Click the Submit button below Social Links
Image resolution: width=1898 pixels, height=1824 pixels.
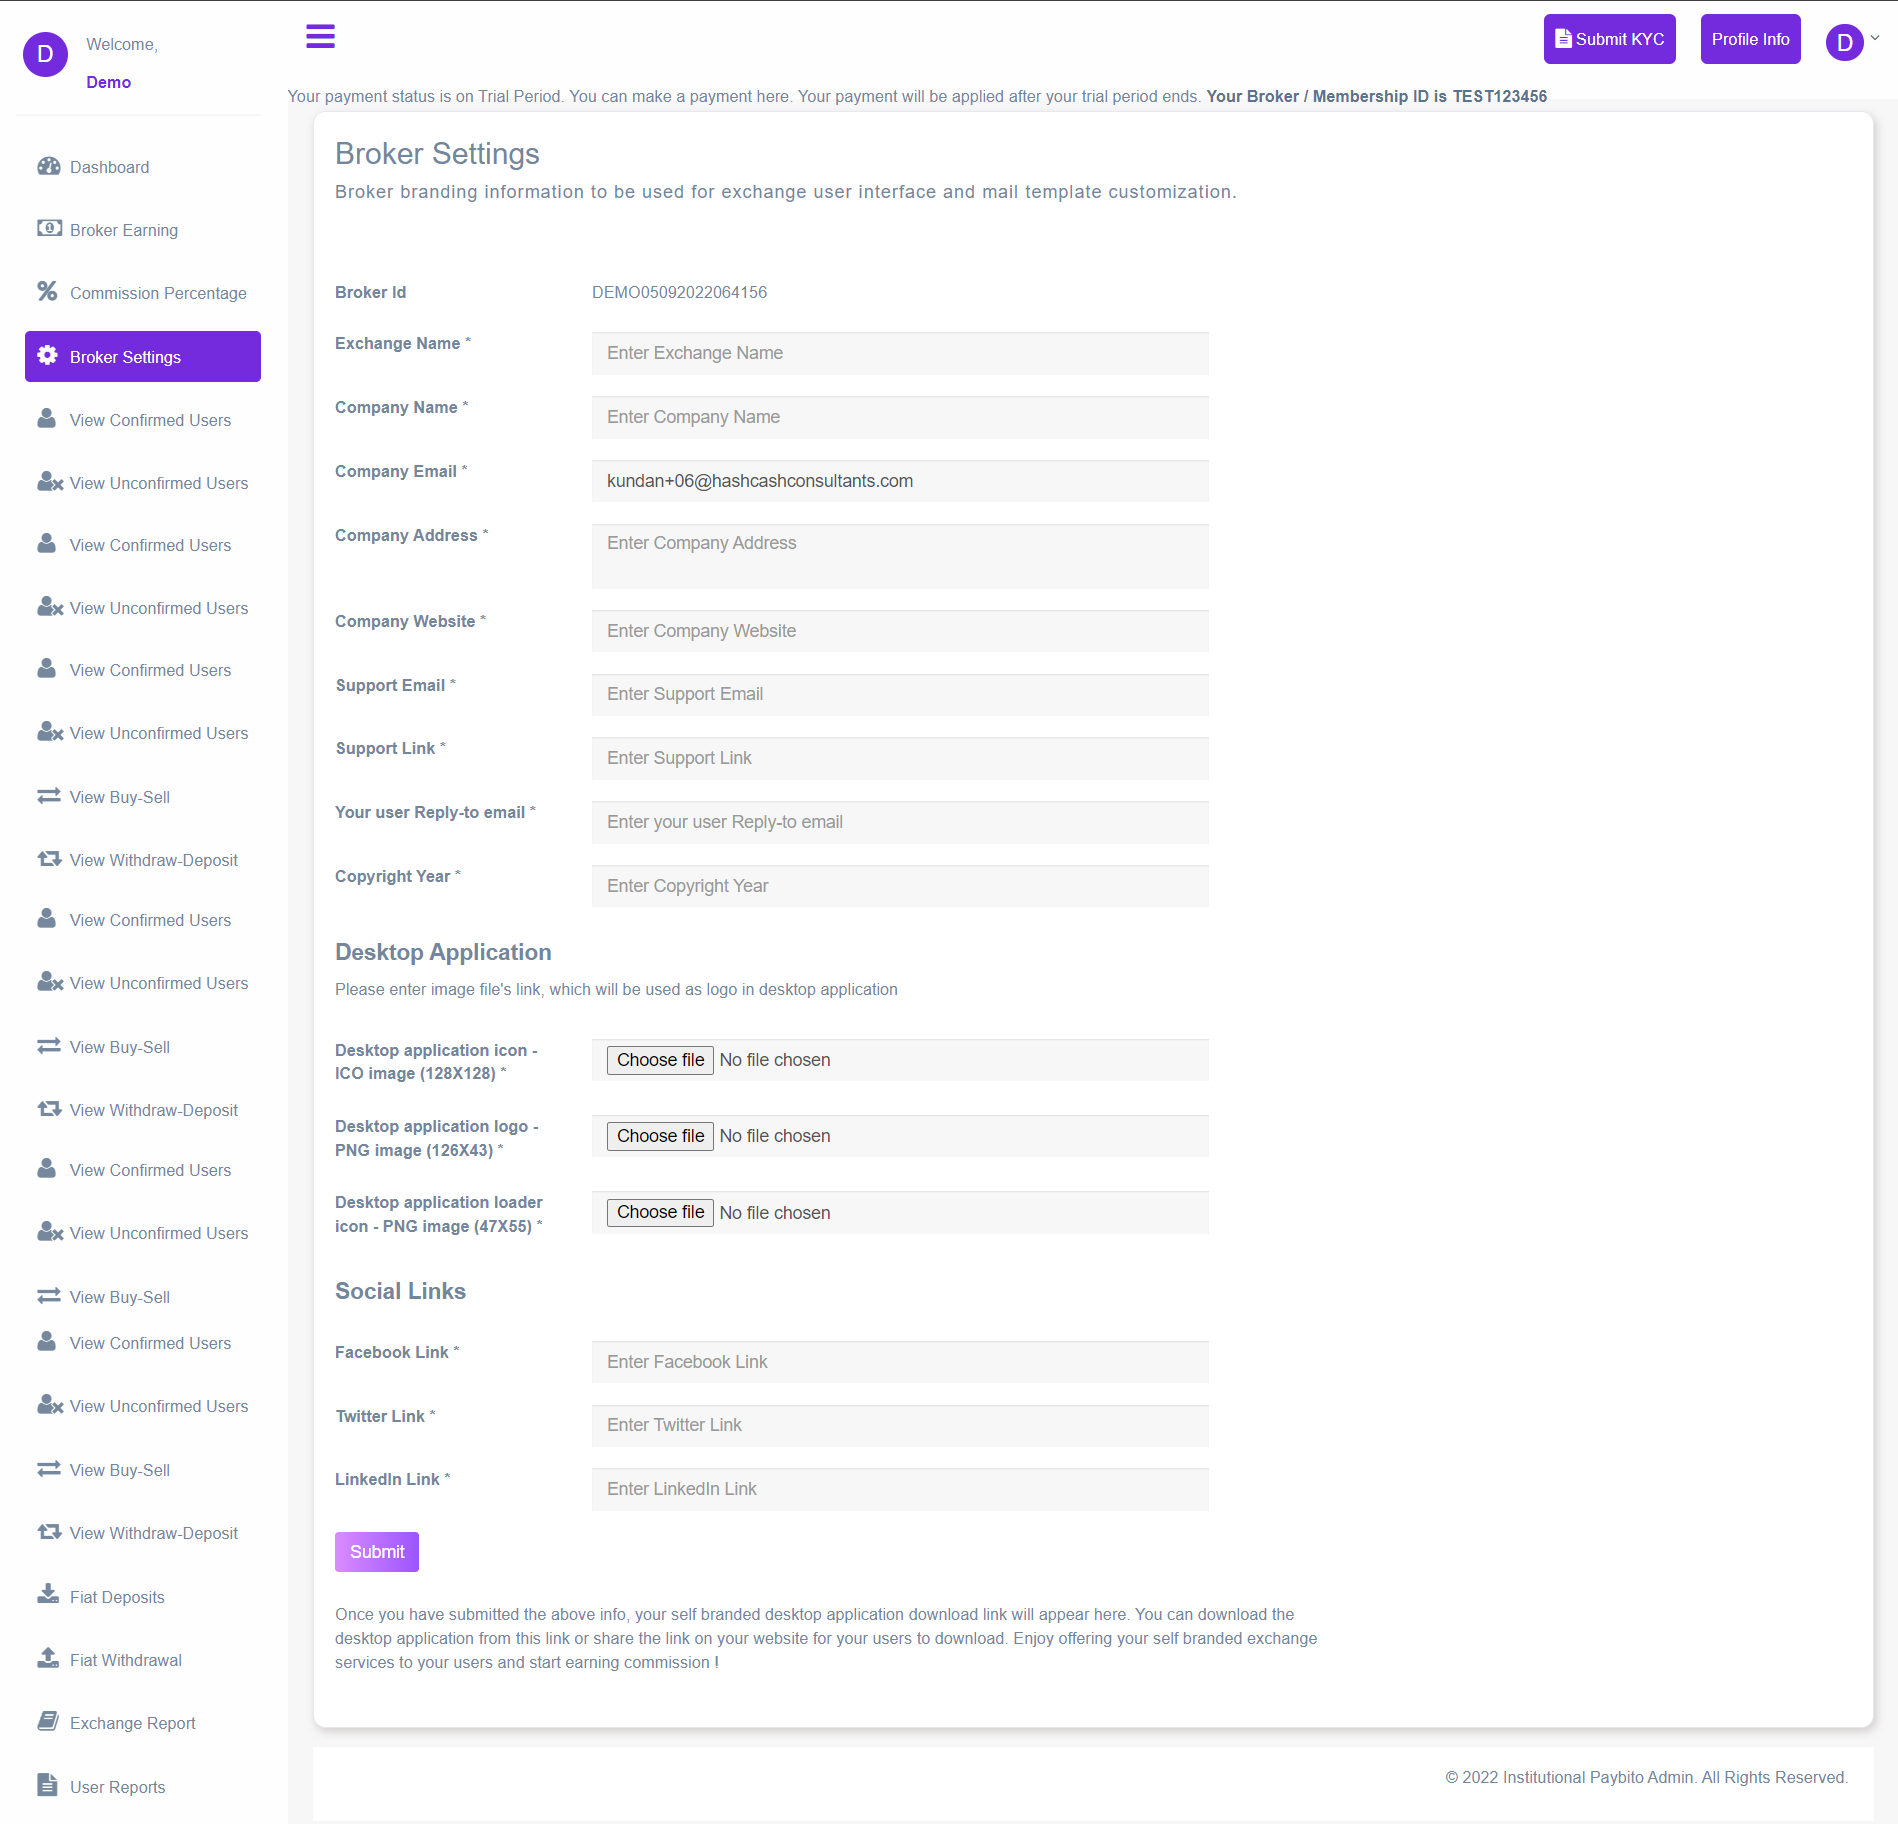(x=376, y=1551)
